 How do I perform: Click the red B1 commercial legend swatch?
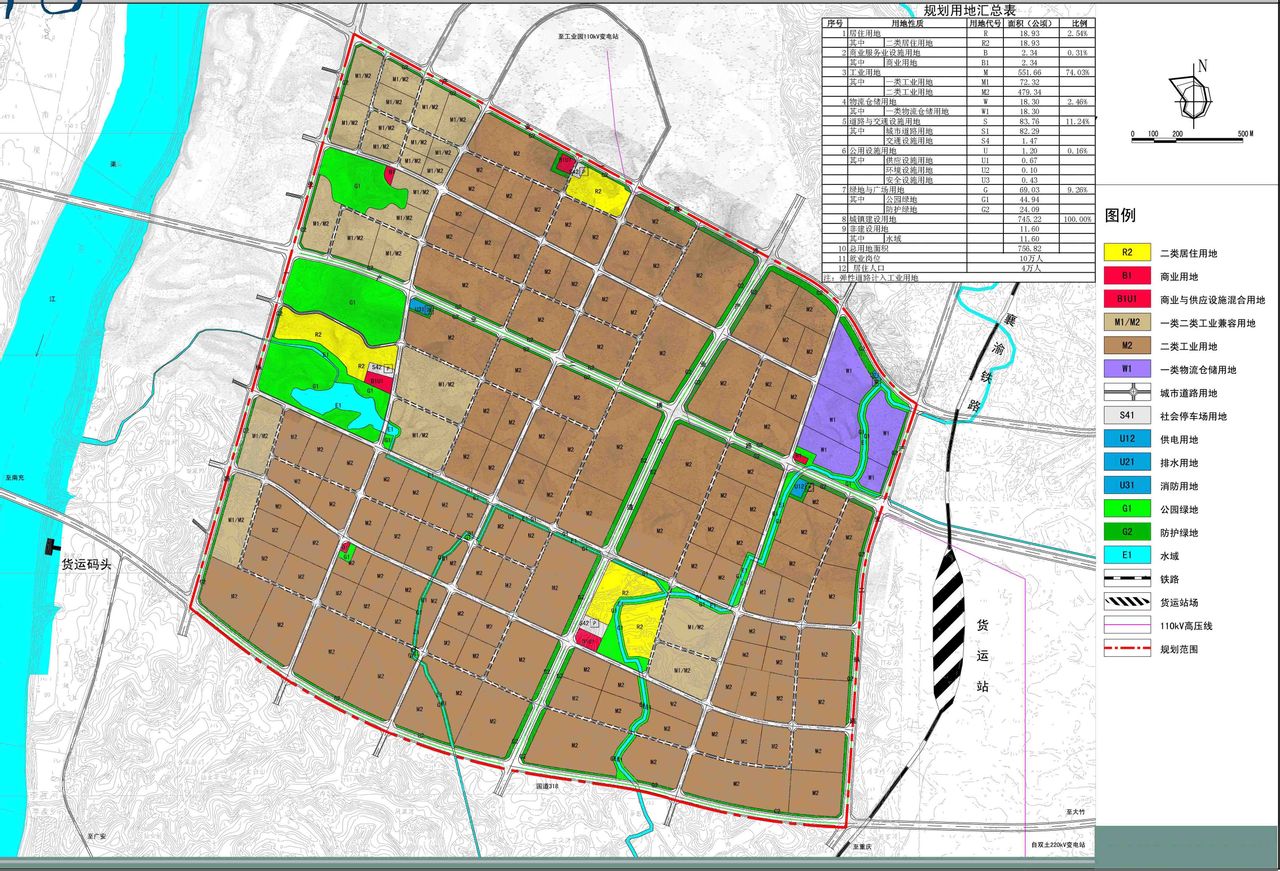(1125, 276)
